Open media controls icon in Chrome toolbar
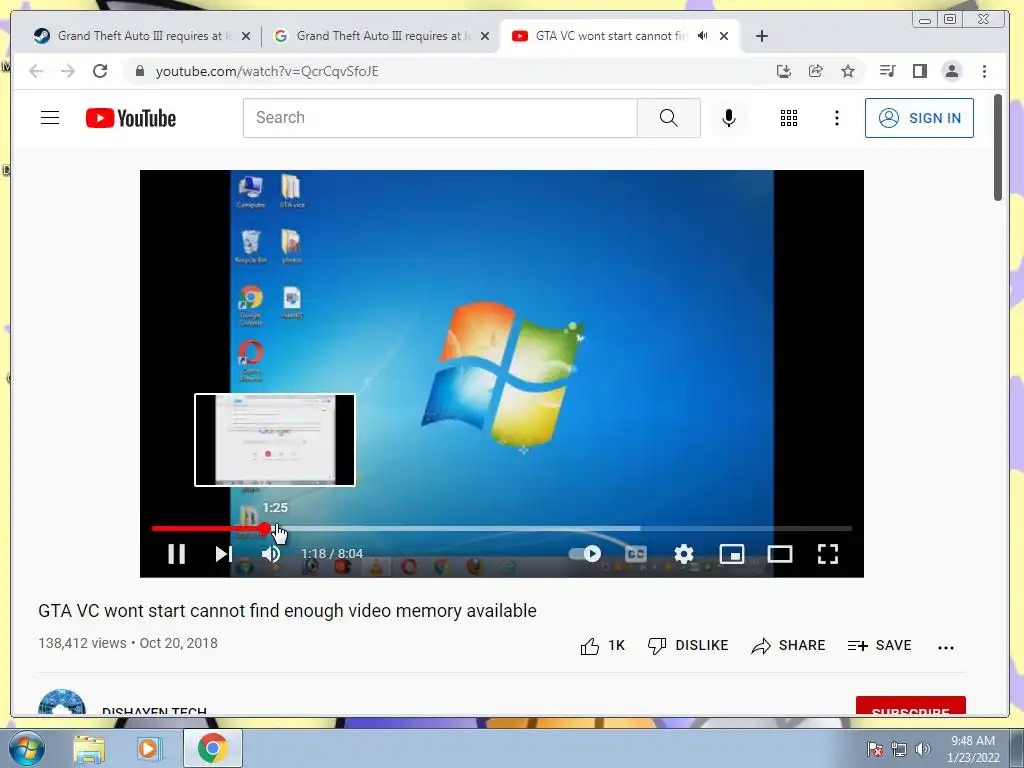Screen dimensions: 1024x768 (888, 71)
